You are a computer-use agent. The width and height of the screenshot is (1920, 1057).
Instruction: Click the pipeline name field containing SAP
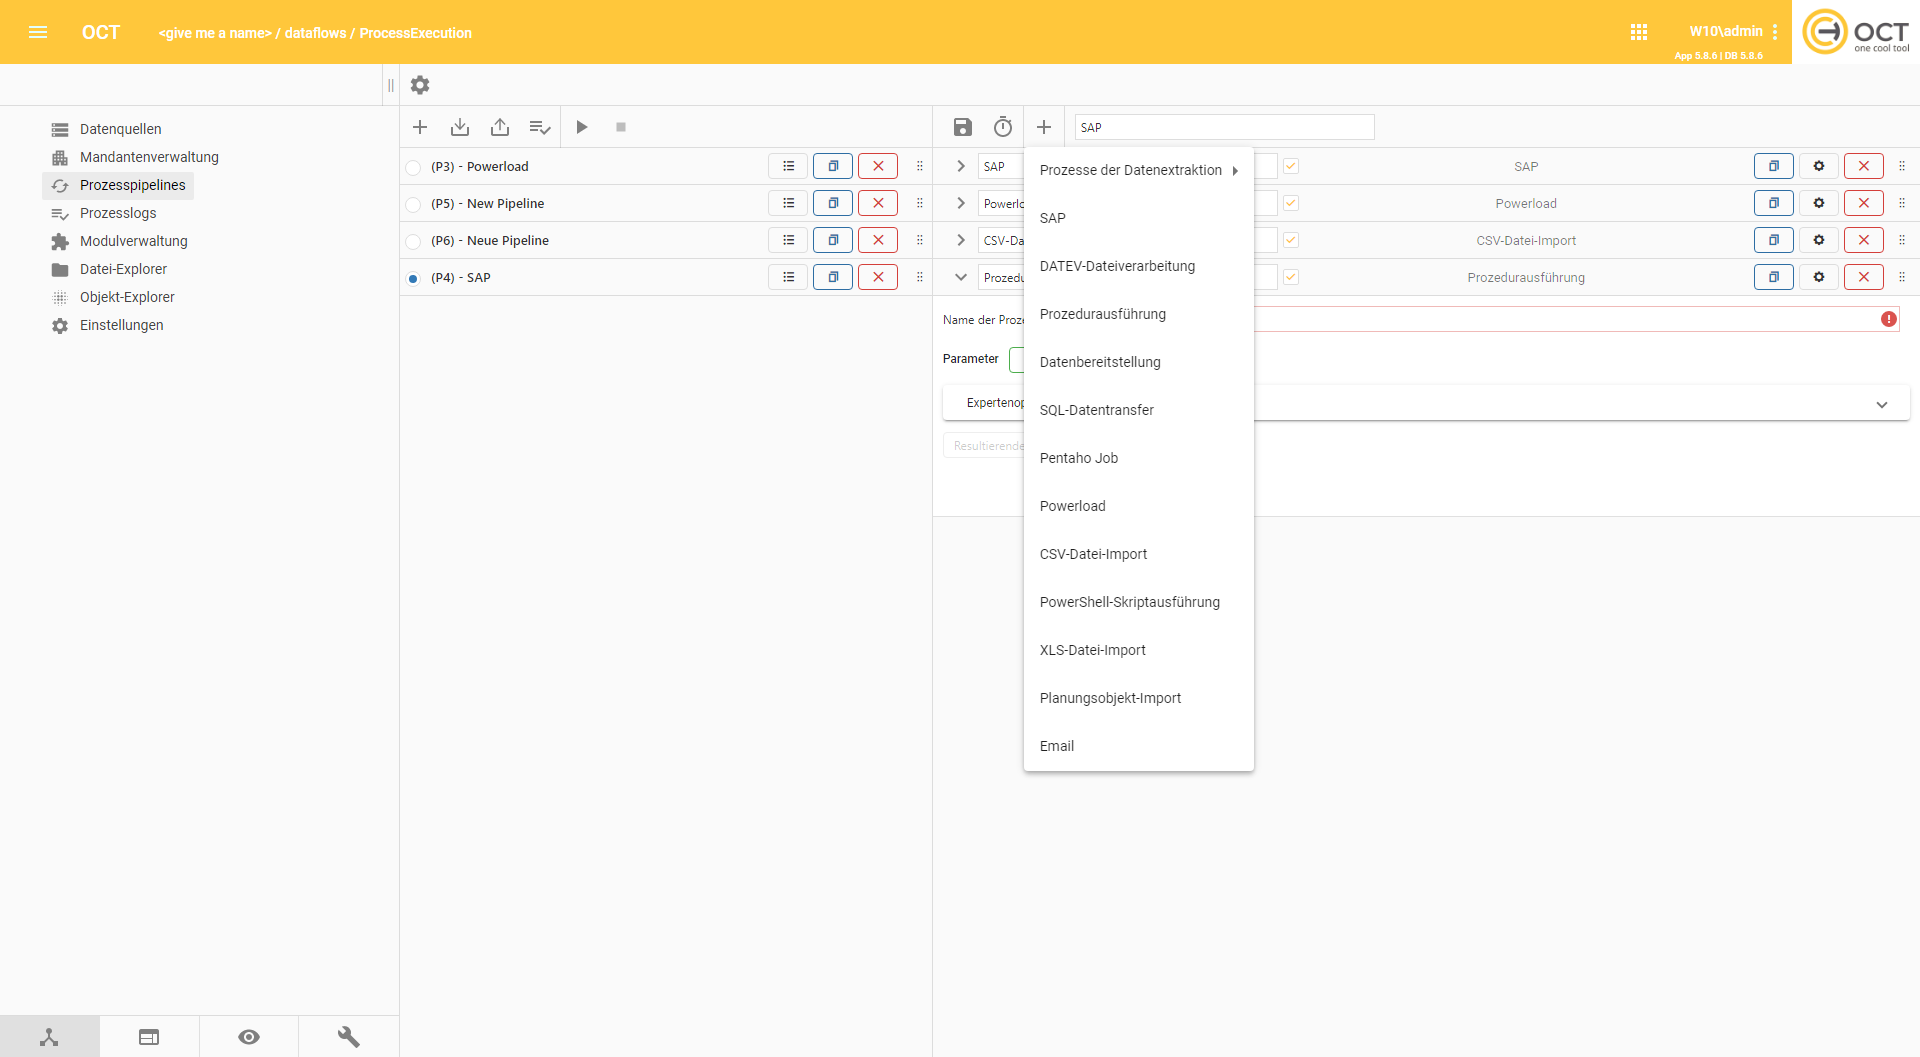tap(1223, 127)
